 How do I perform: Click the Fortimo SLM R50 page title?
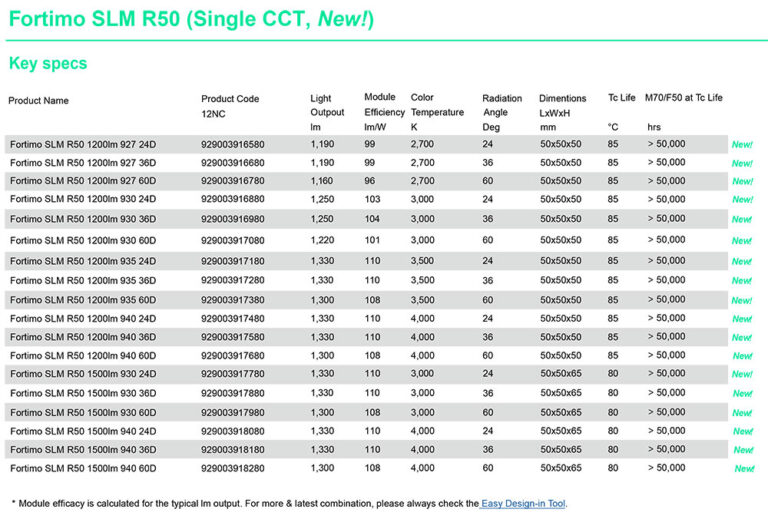190,19
